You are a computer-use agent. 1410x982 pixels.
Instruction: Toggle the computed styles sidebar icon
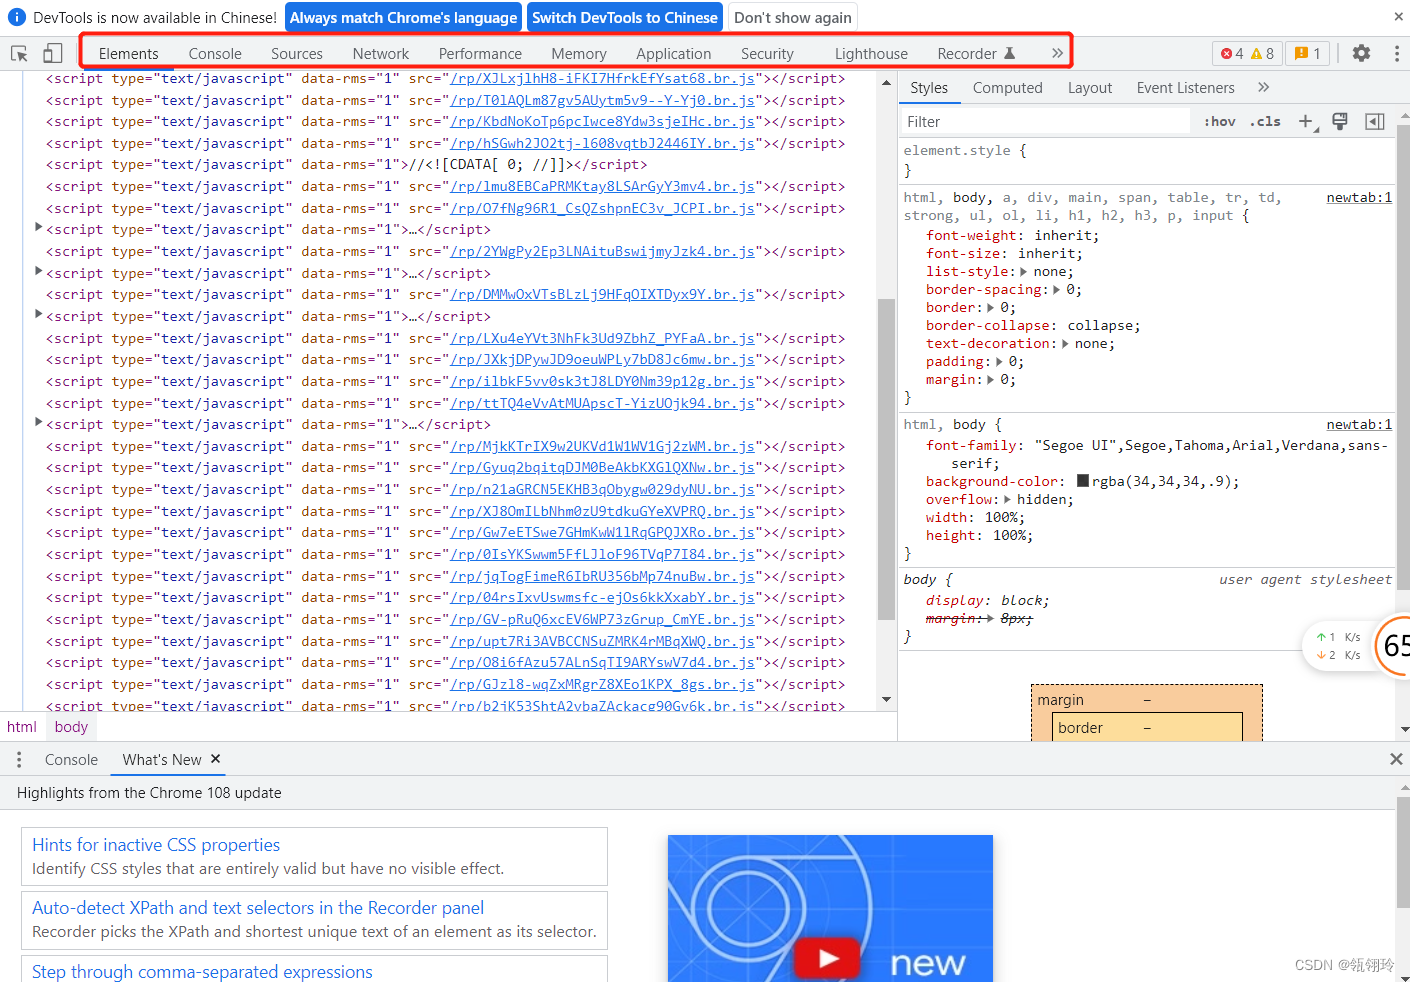[x=1375, y=122]
